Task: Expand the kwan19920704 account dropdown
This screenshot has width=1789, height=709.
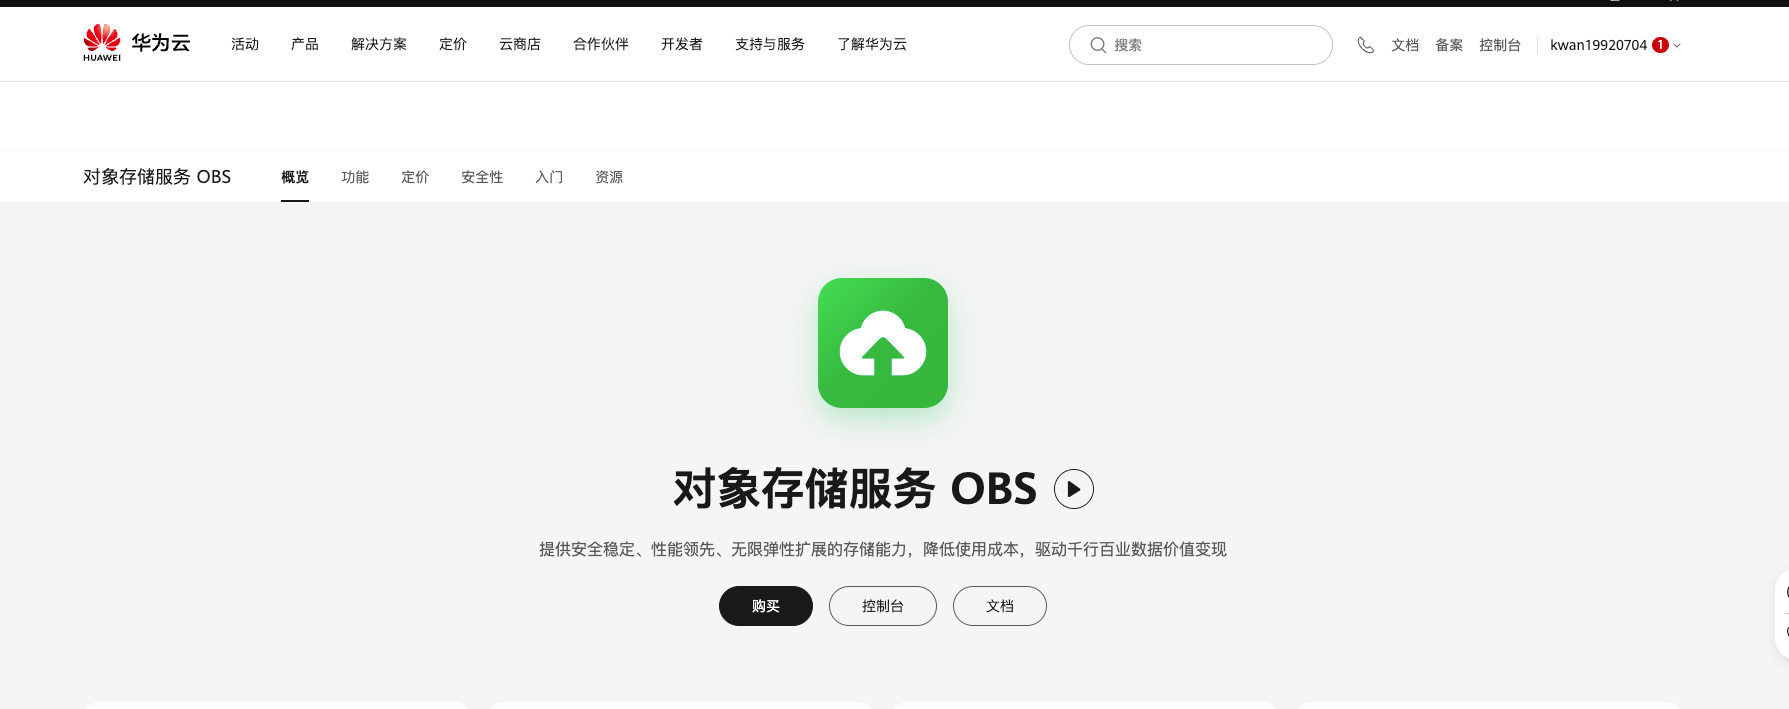Action: tap(1677, 45)
